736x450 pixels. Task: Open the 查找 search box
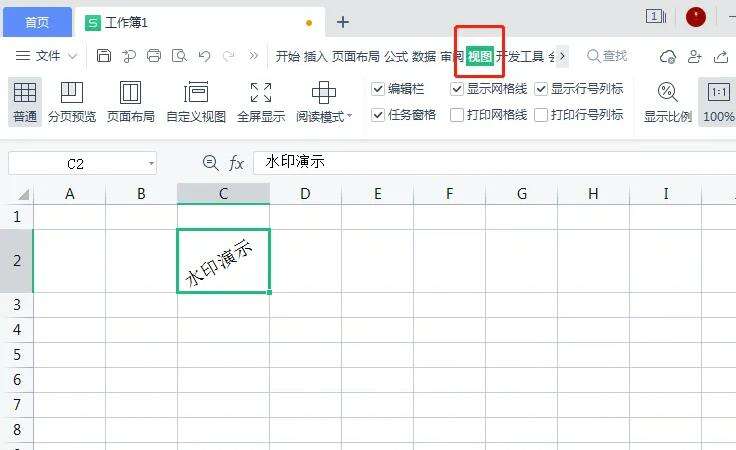[x=607, y=56]
